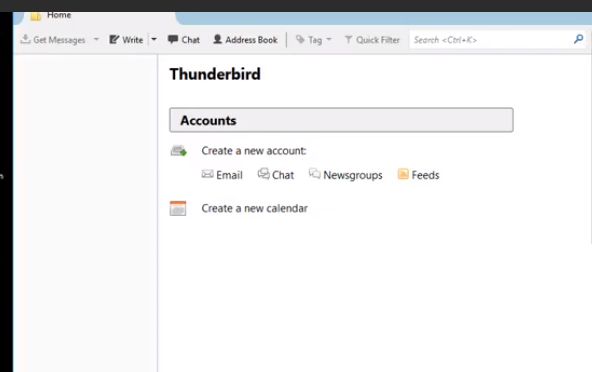Click the magnifying glass search icon

(578, 39)
